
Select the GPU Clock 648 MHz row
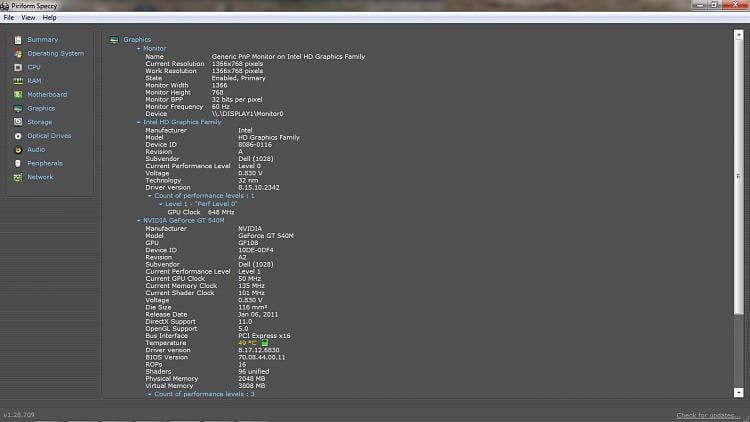click(x=201, y=212)
